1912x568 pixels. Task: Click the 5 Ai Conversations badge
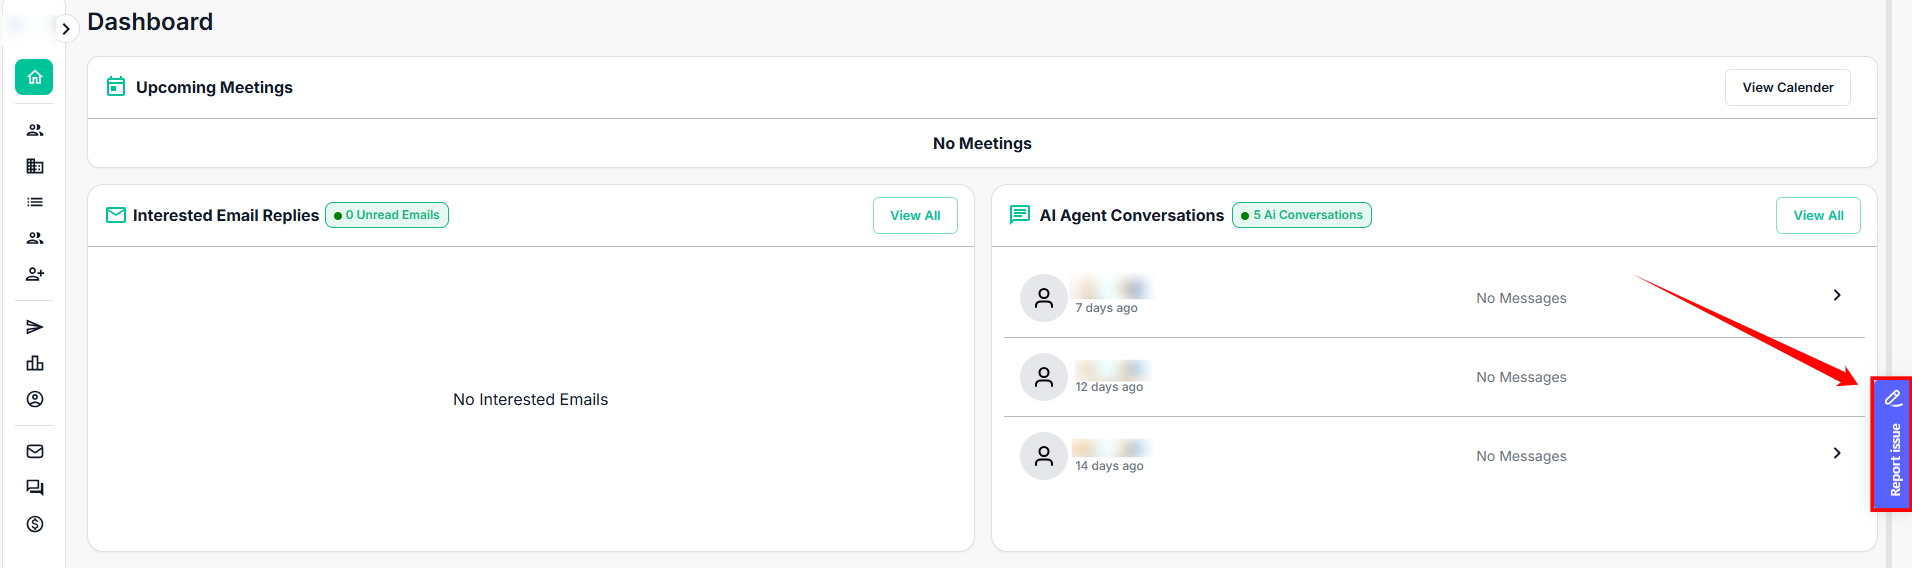pos(1301,215)
